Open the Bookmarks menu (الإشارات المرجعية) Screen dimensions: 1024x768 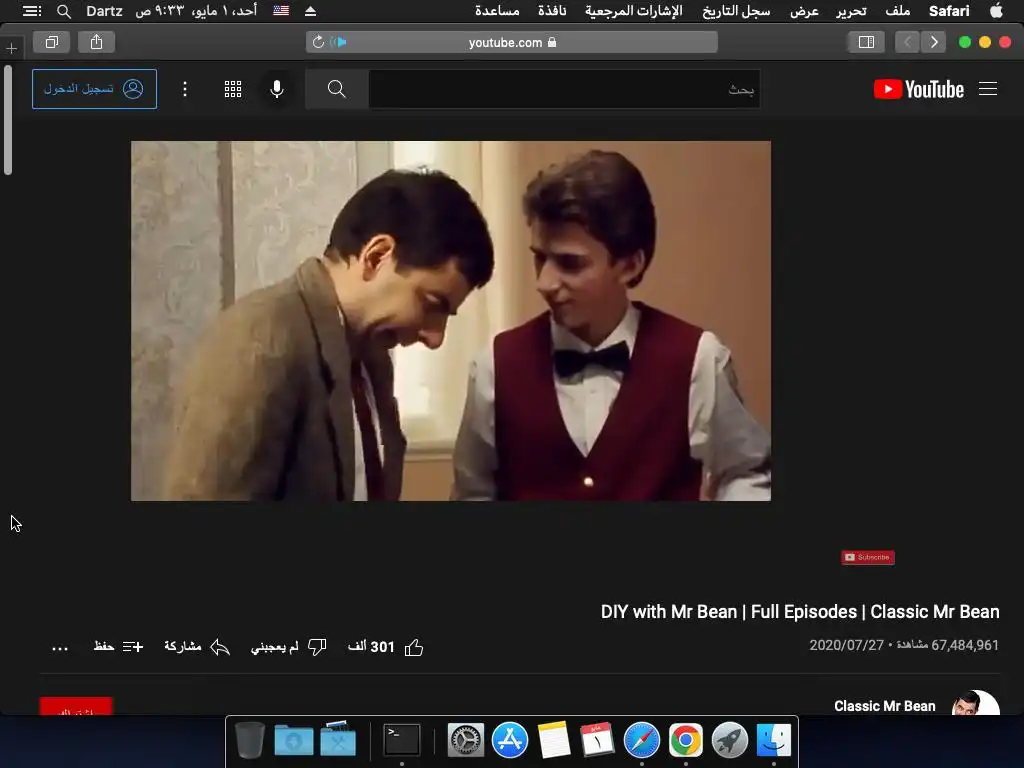coord(633,10)
